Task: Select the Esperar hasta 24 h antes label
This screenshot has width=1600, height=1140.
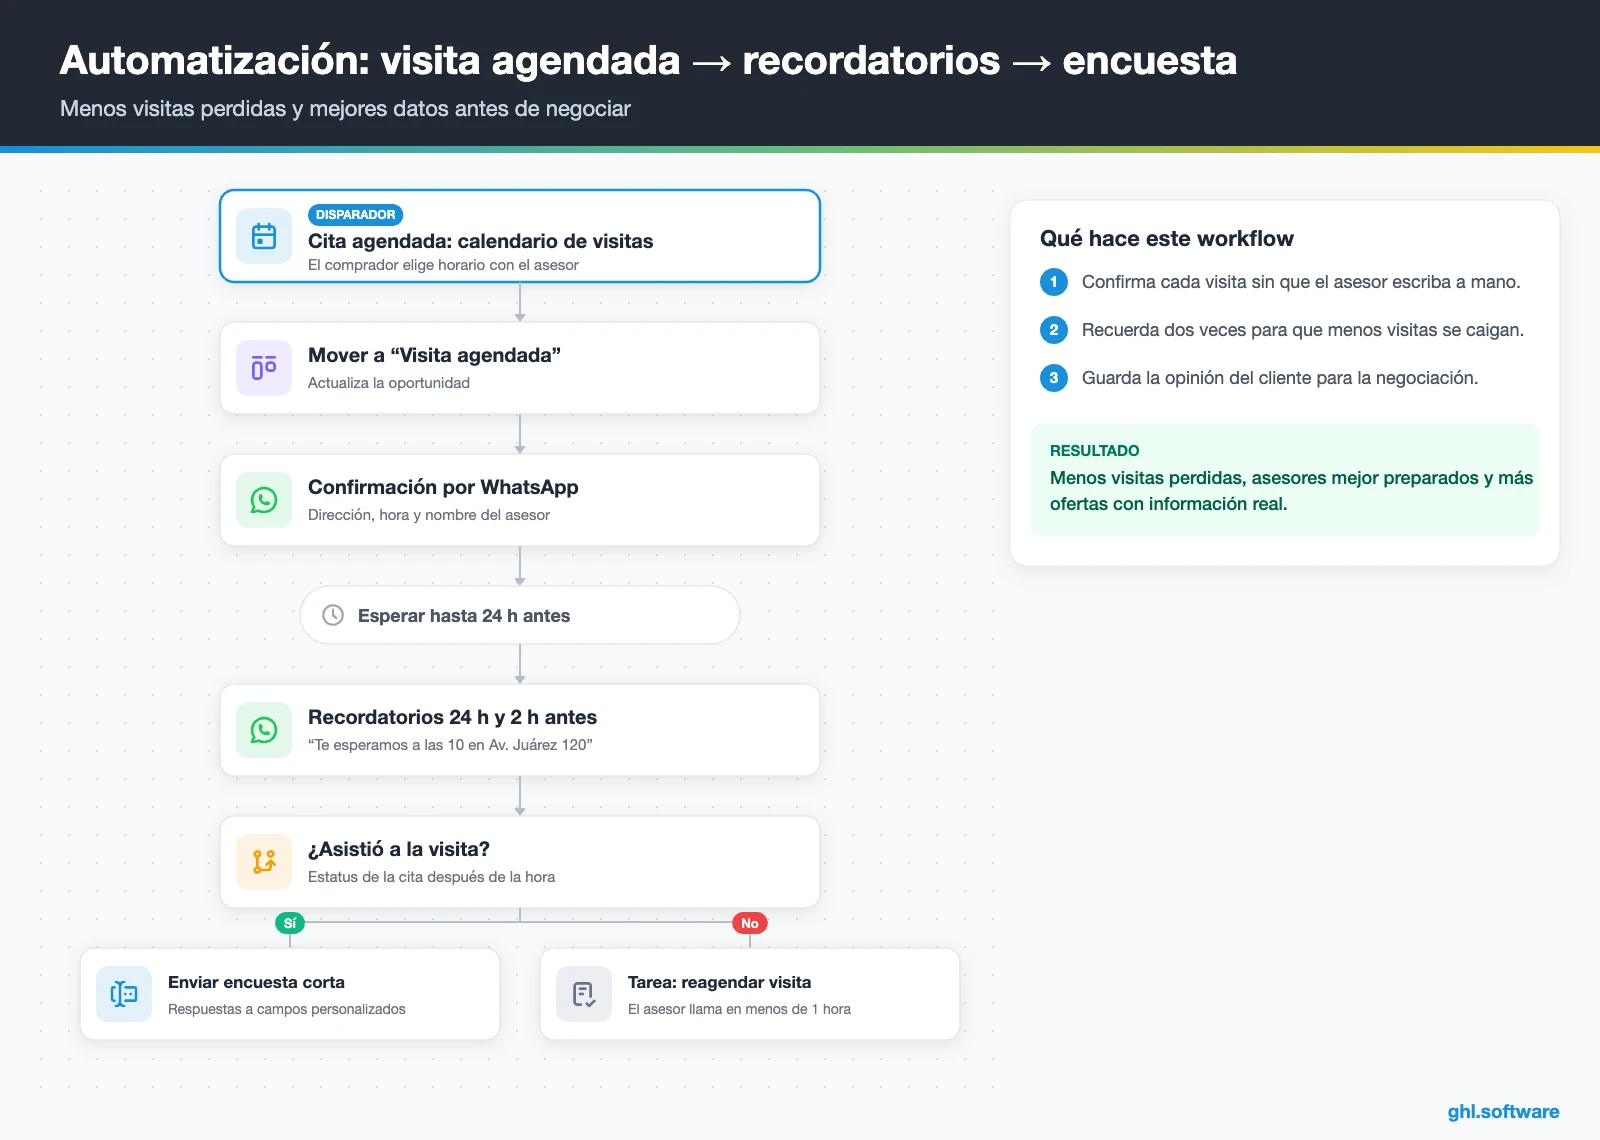Action: pos(464,616)
